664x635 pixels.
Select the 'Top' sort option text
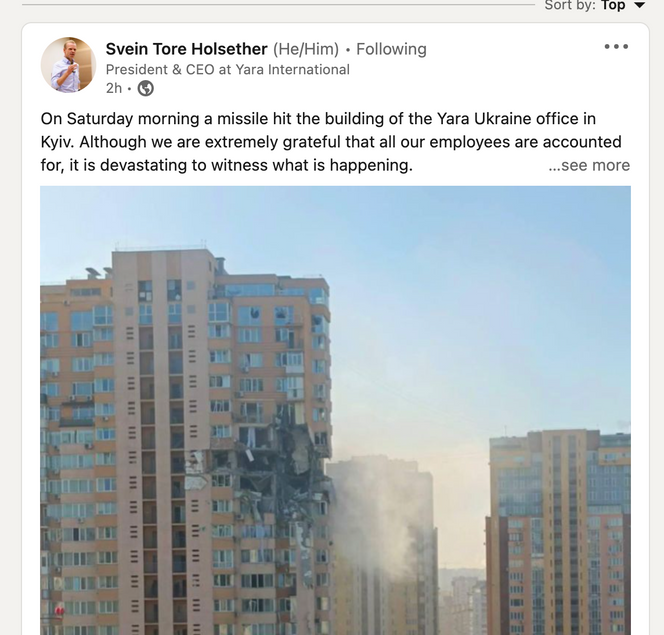point(613,5)
